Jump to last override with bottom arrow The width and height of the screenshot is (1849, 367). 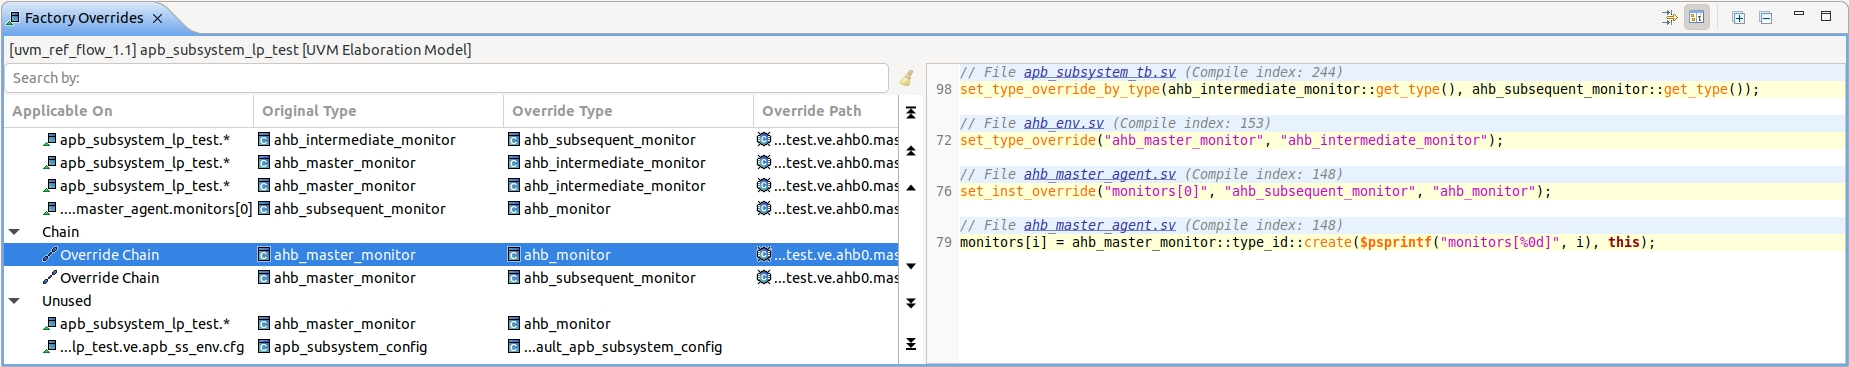coord(911,344)
